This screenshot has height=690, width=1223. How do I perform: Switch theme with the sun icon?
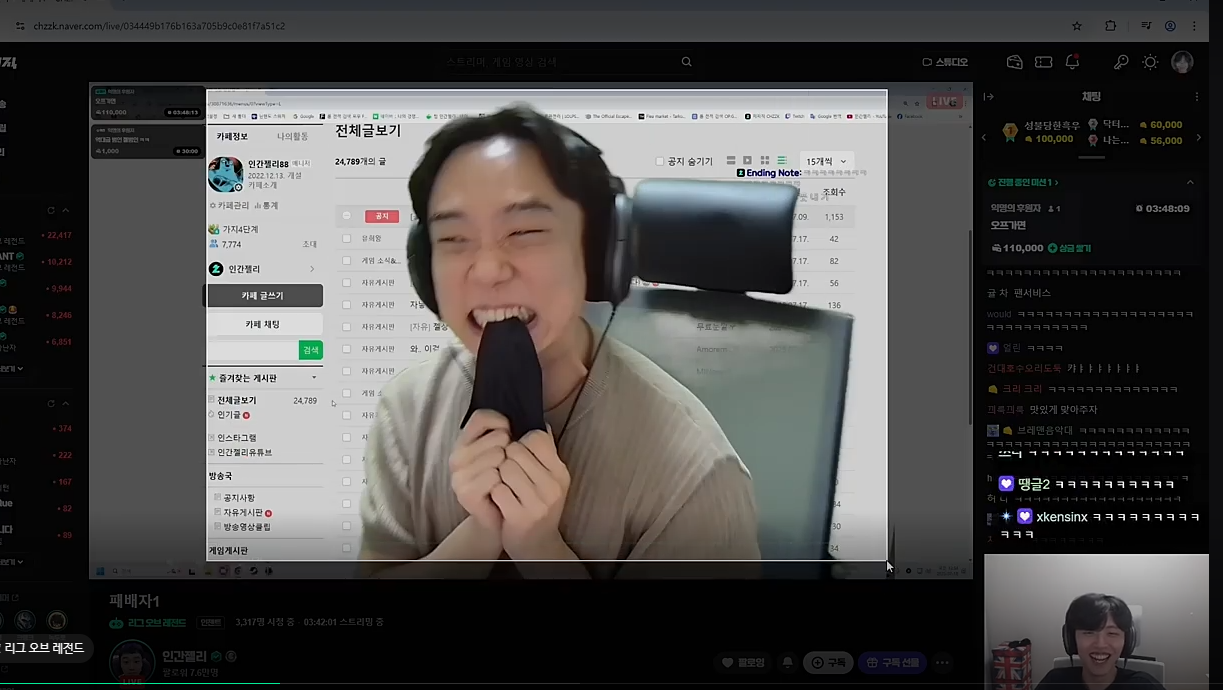coord(1151,62)
